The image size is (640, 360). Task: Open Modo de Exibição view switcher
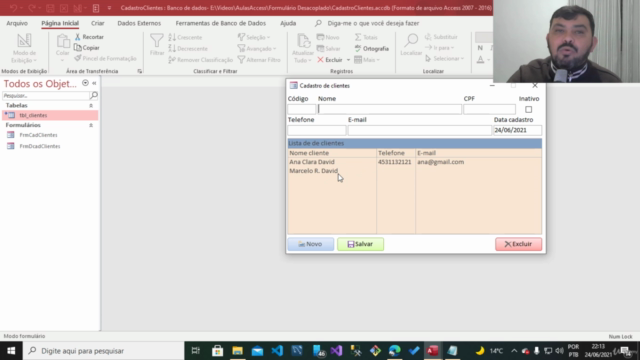24,48
